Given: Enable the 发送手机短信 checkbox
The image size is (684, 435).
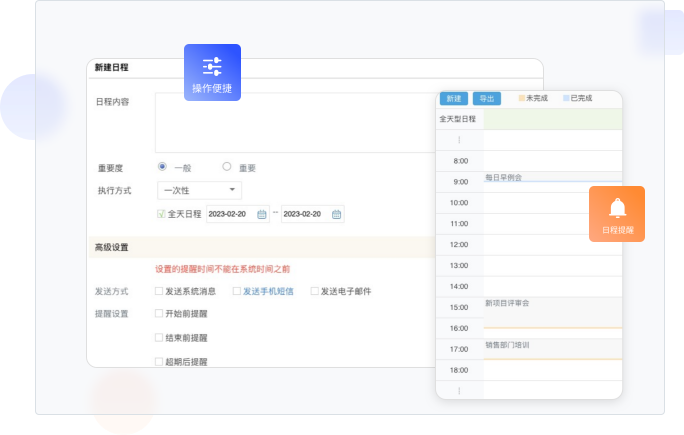Looking at the screenshot, I should pos(237,291).
